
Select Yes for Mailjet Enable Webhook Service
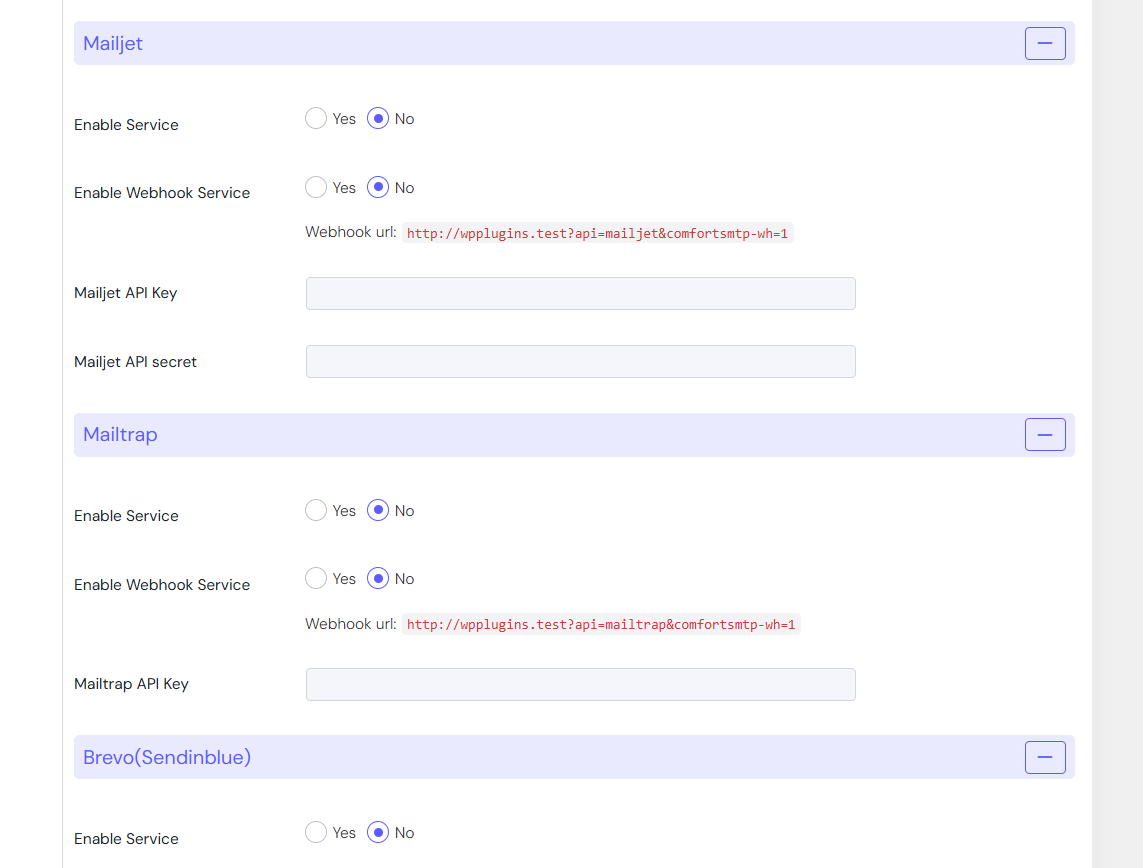316,187
